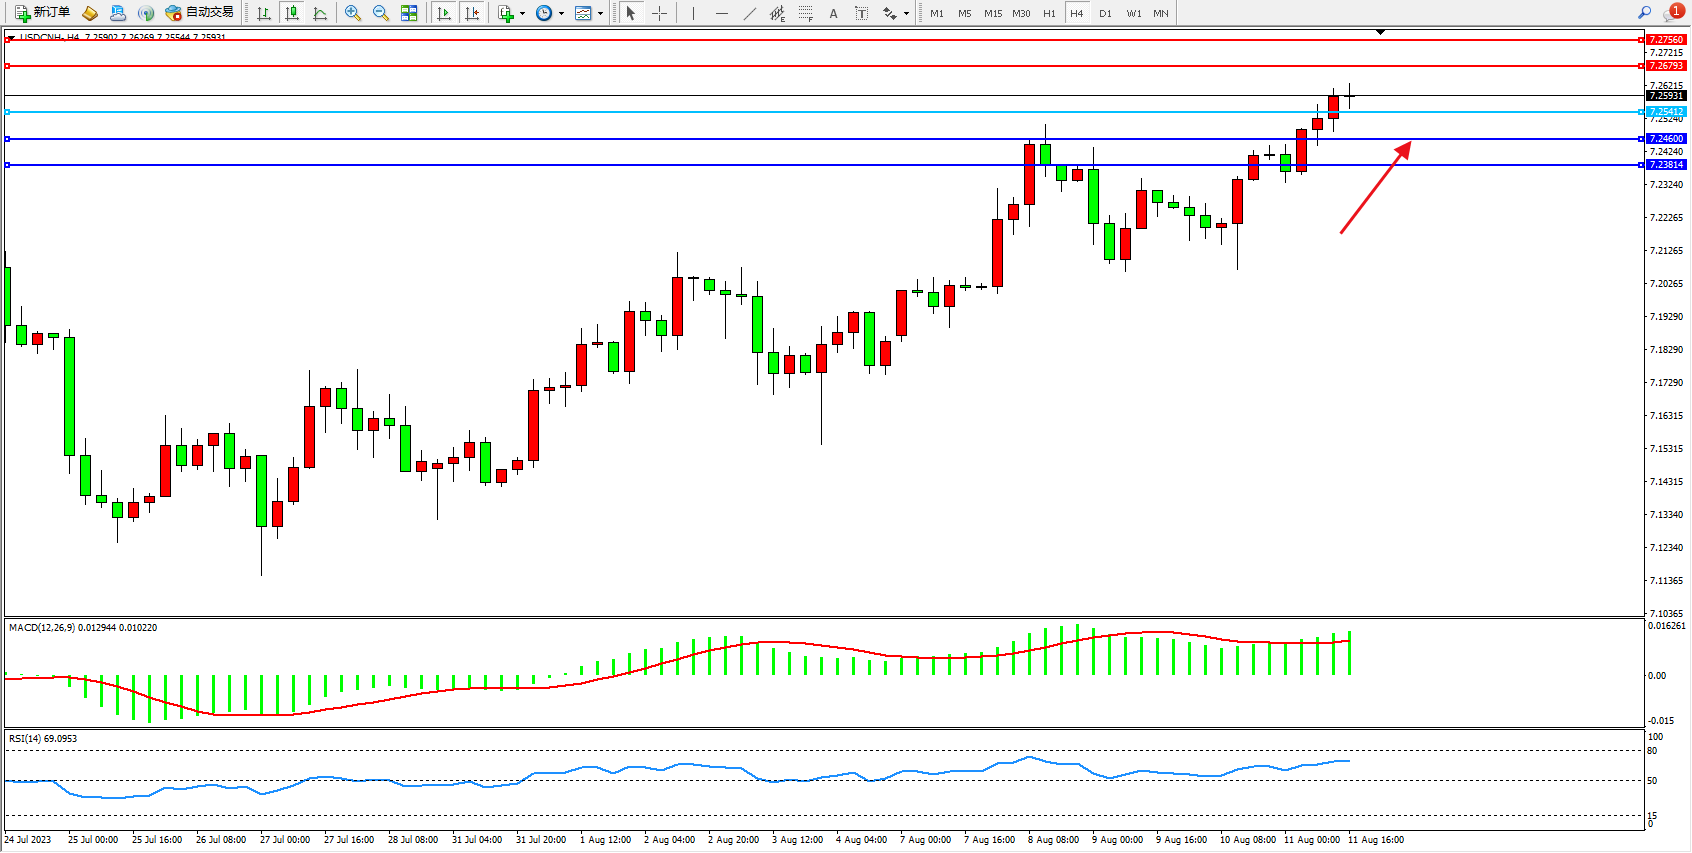Click the 7.24600 blue price level label

coord(1665,139)
